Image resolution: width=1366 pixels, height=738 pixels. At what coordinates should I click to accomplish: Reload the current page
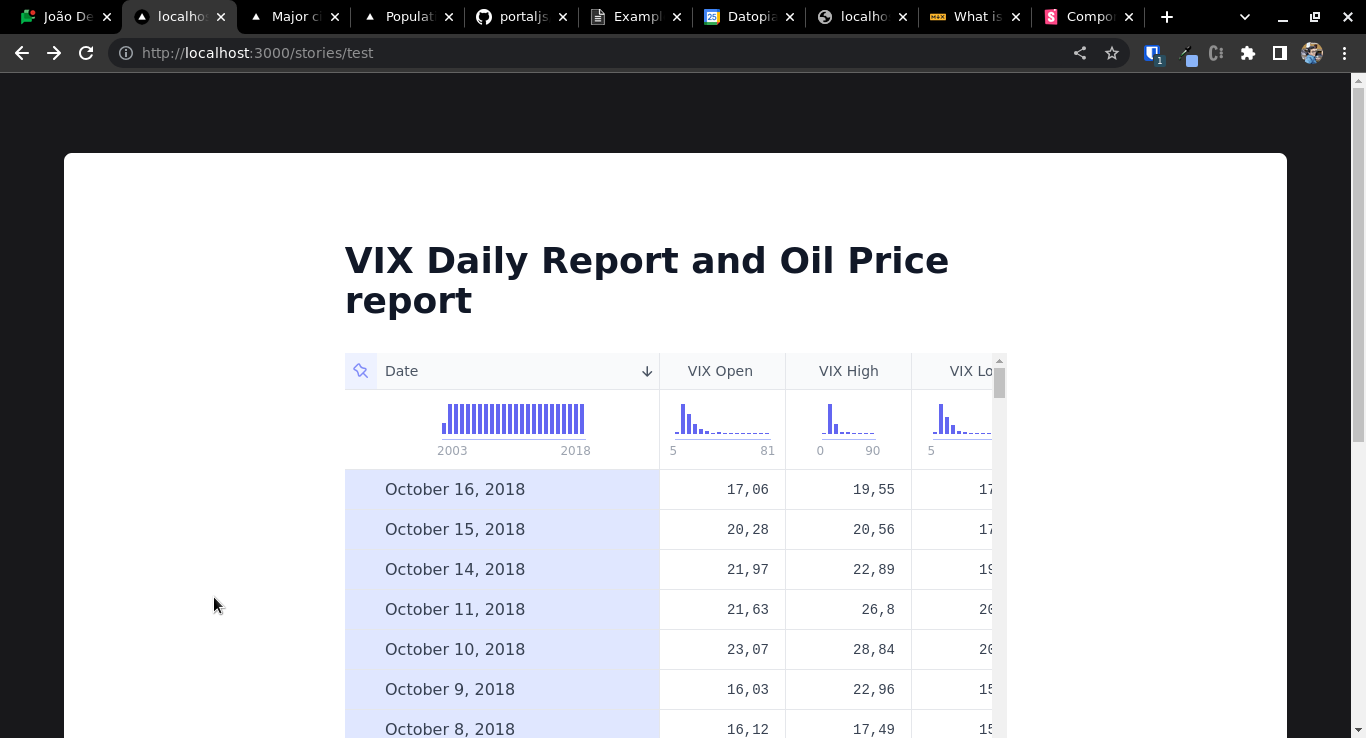86,53
